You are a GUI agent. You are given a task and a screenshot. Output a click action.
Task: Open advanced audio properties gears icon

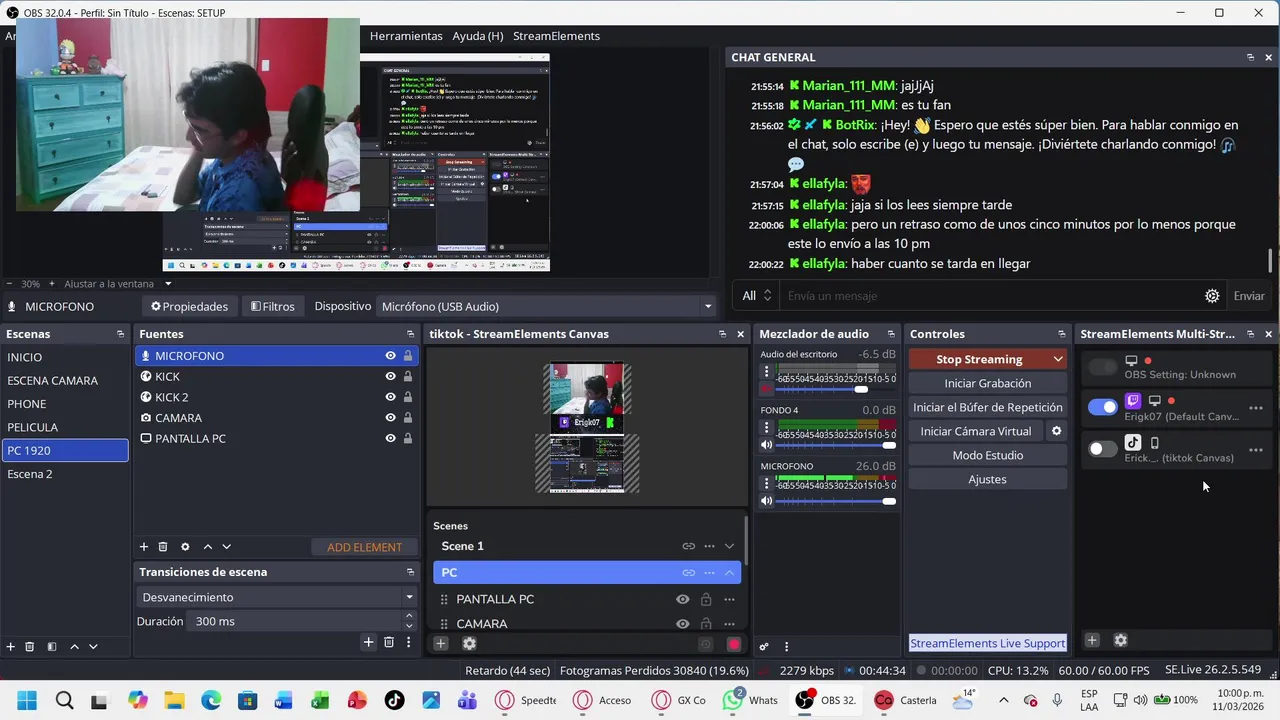point(764,647)
